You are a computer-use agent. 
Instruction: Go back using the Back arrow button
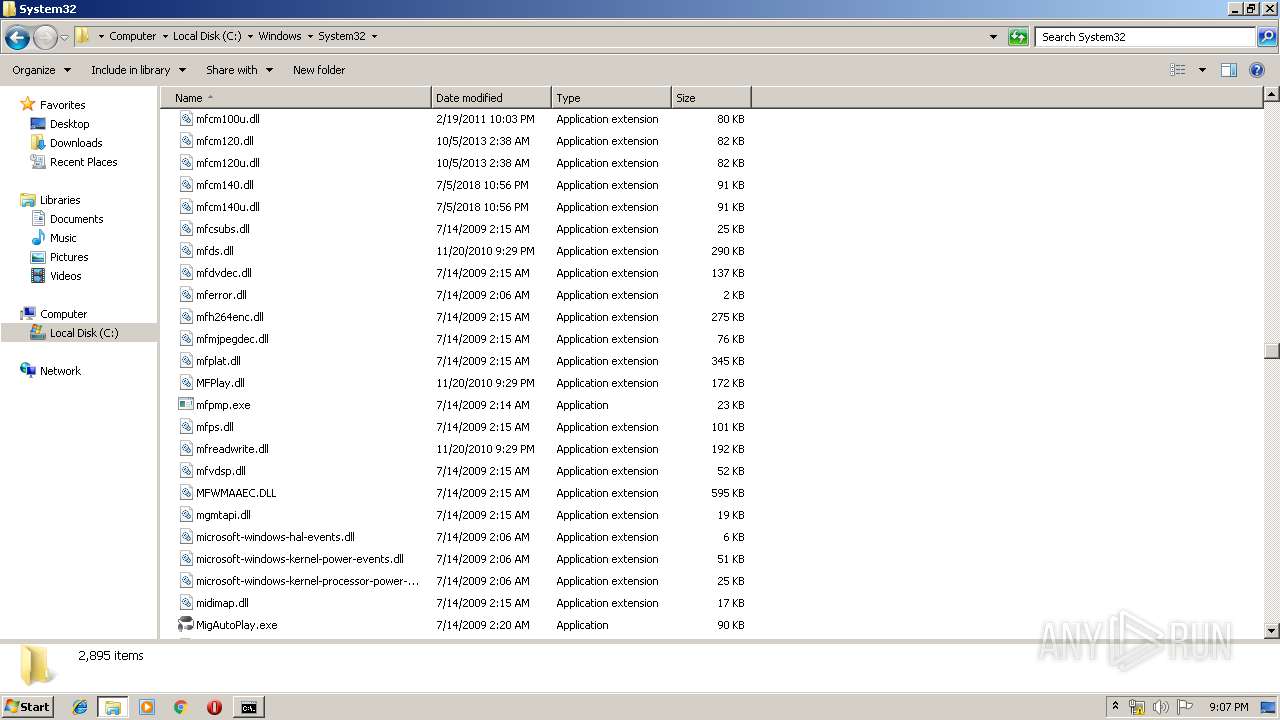pos(17,38)
